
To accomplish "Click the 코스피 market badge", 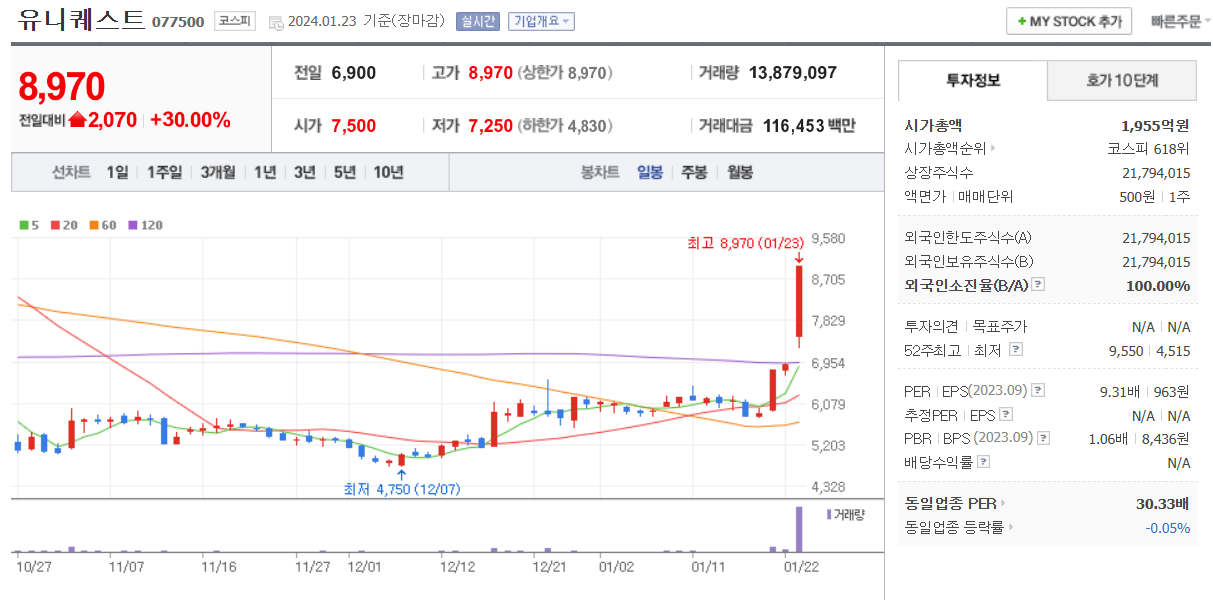I will [x=235, y=20].
